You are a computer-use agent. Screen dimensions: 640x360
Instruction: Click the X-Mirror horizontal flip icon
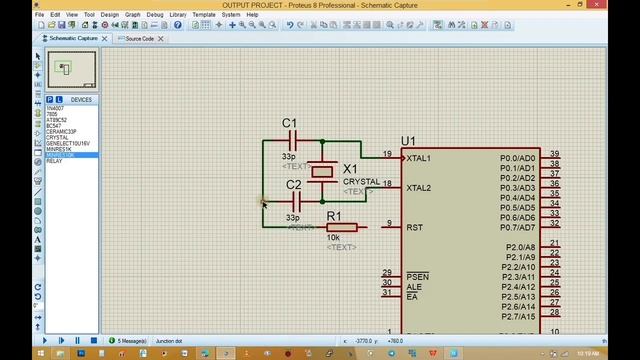[x=38, y=318]
